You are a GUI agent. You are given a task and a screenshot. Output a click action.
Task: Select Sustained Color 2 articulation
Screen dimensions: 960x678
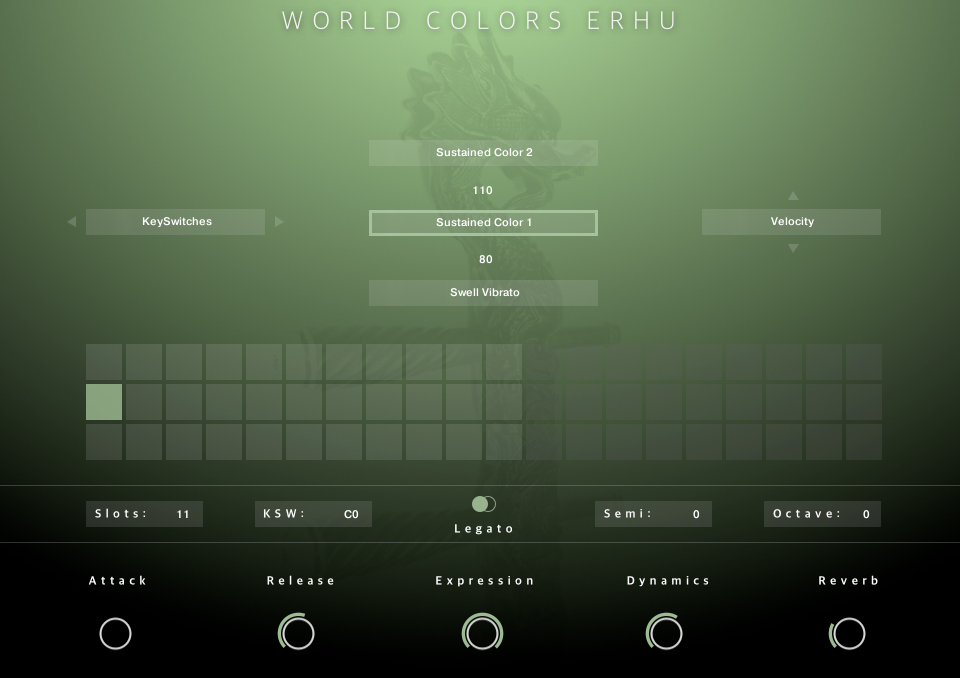coord(483,153)
